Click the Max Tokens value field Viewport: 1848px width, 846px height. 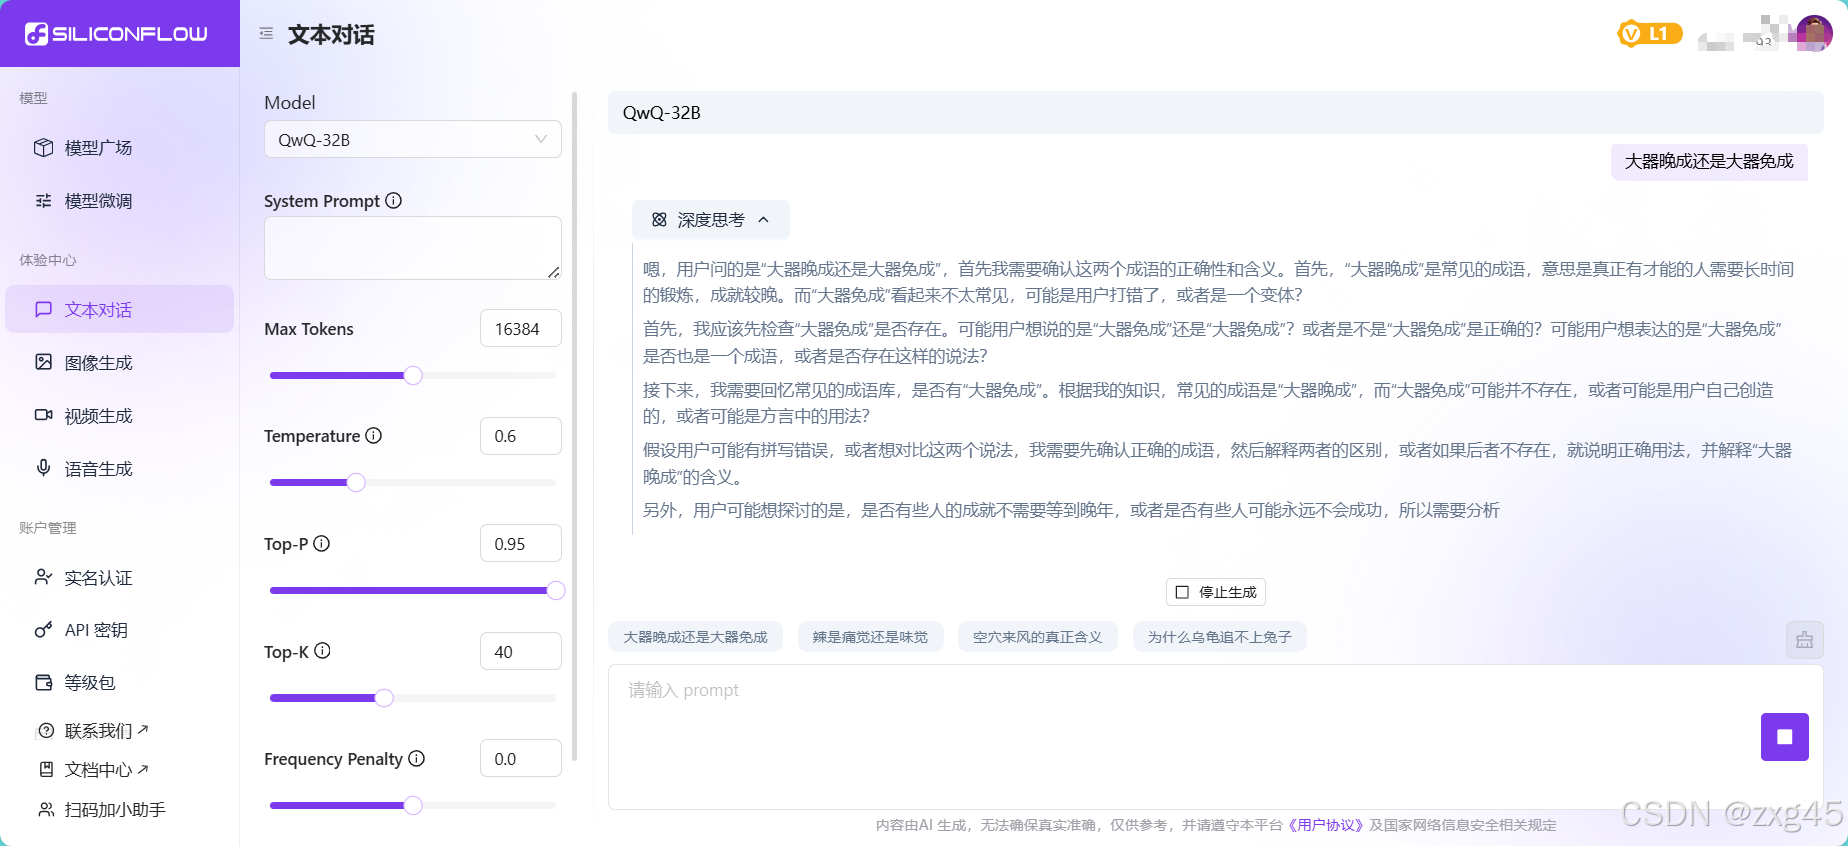(x=520, y=329)
